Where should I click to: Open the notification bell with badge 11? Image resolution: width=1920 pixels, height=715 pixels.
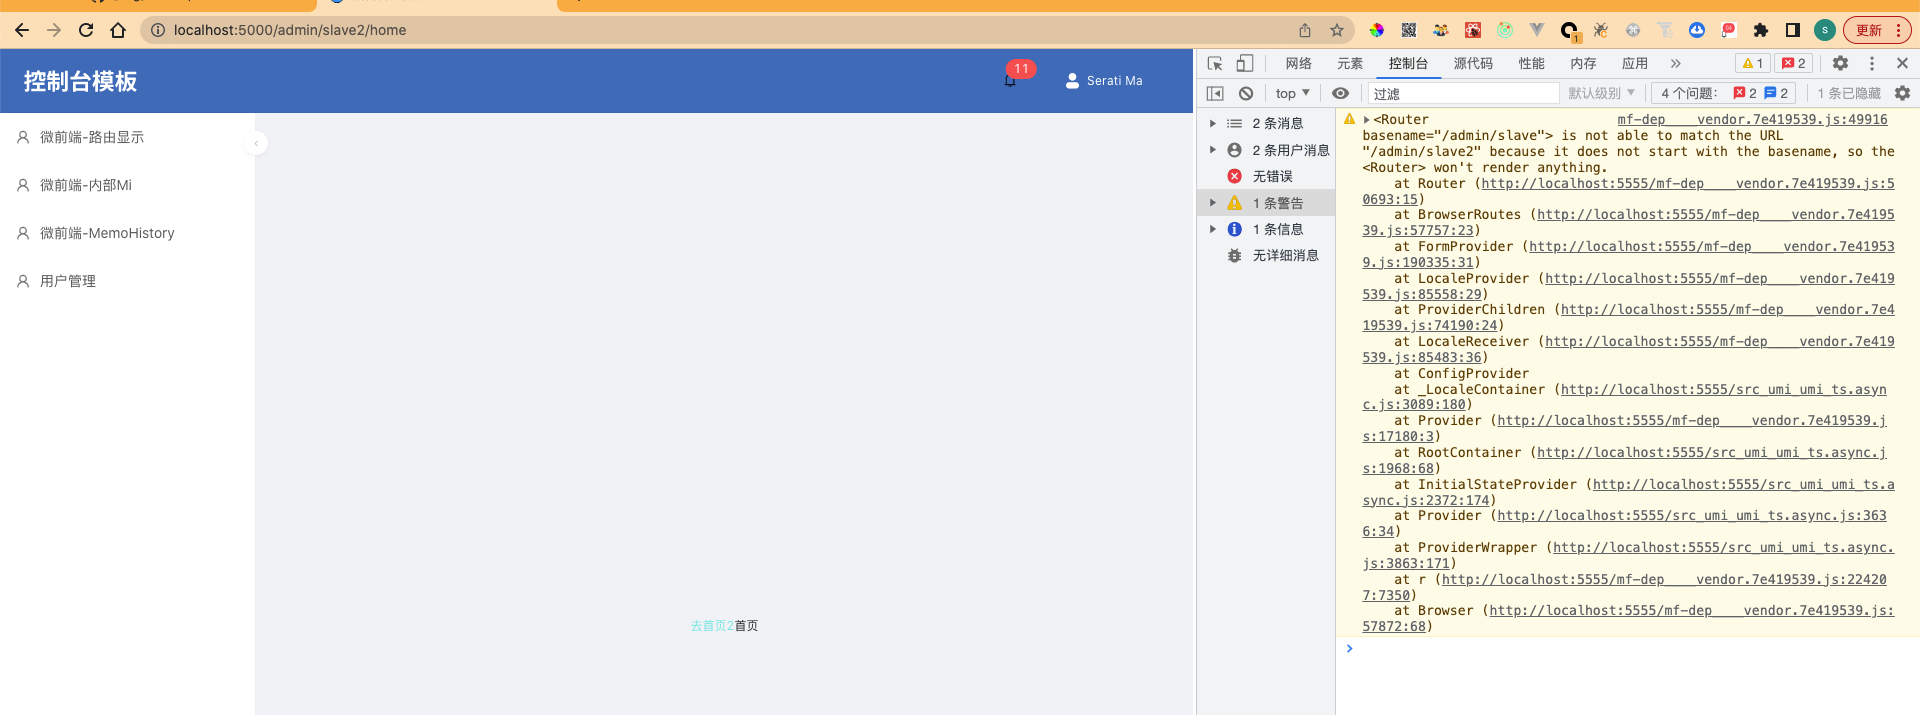coord(1010,80)
